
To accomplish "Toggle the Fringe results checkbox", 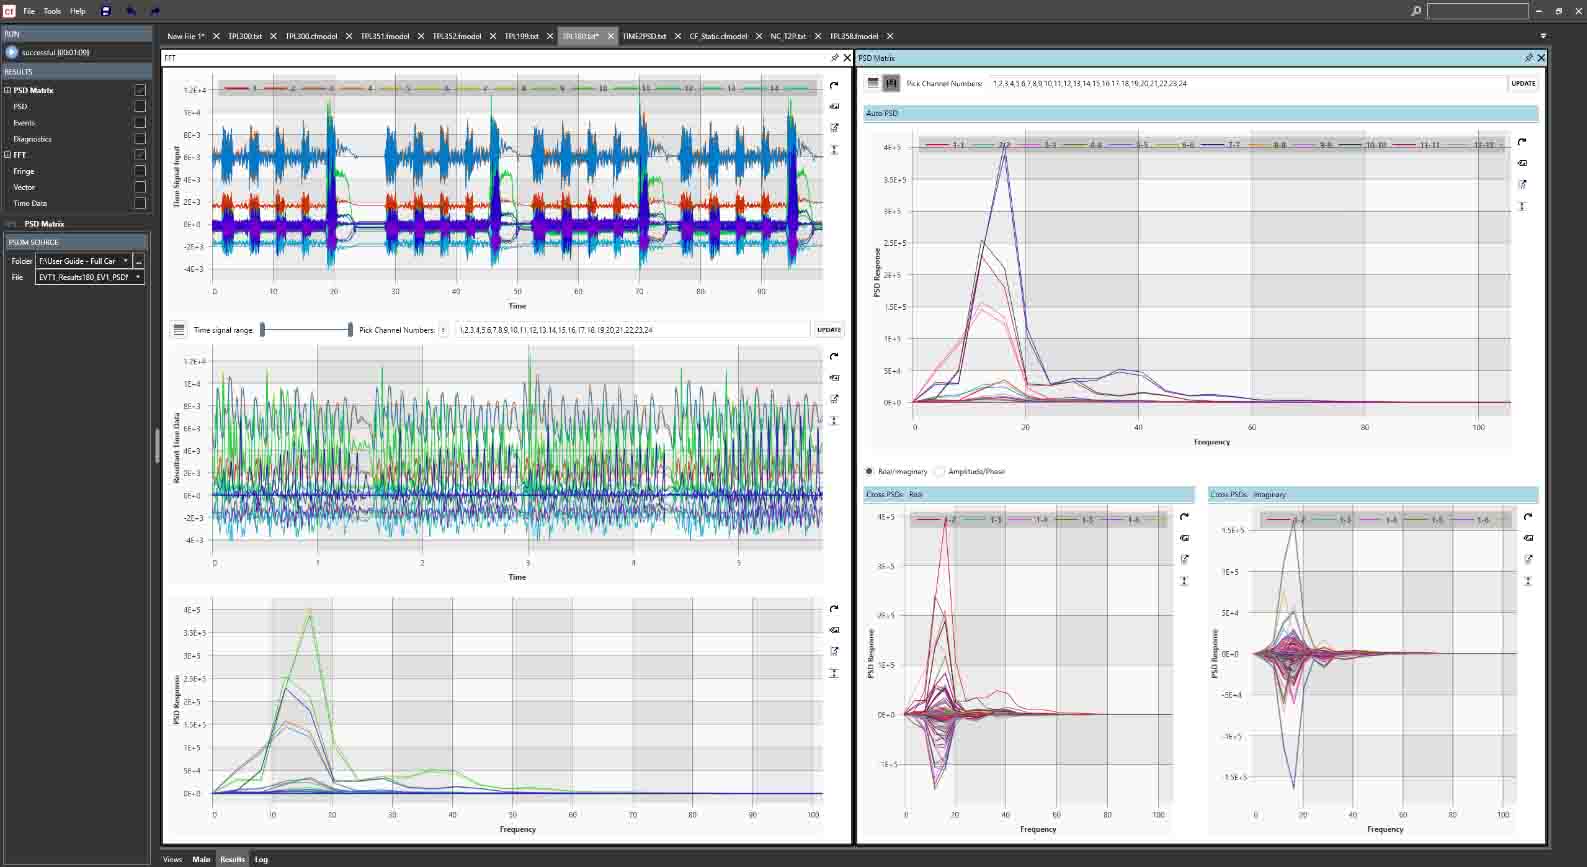I will [x=140, y=171].
